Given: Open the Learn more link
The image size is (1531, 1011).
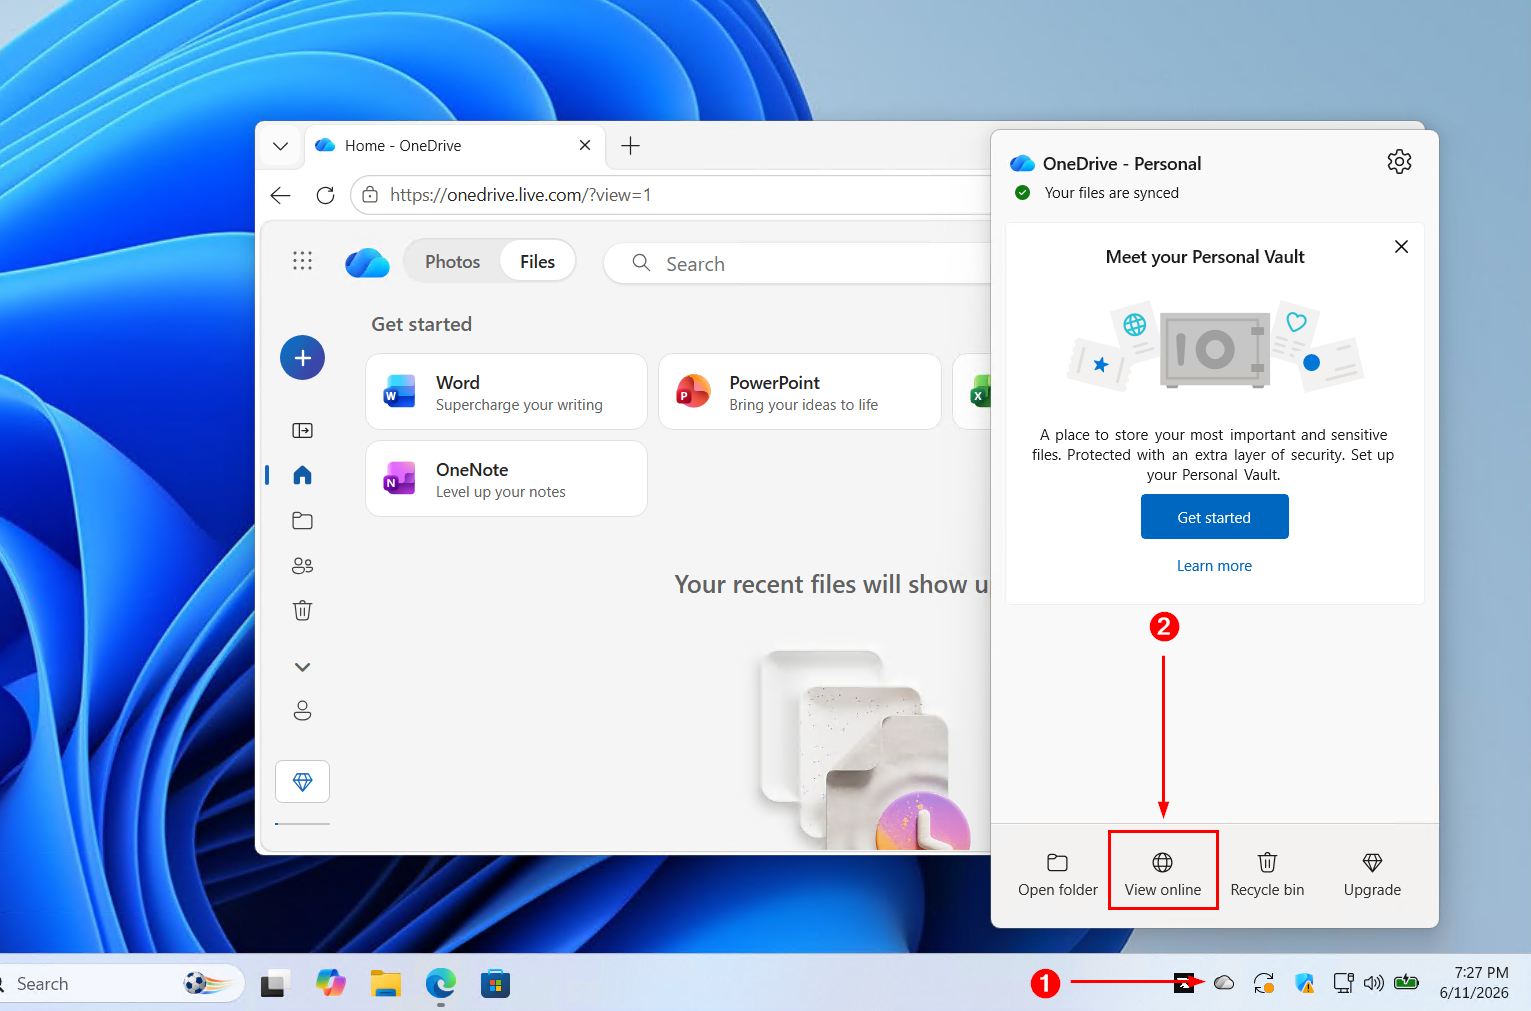Looking at the screenshot, I should click(x=1214, y=566).
